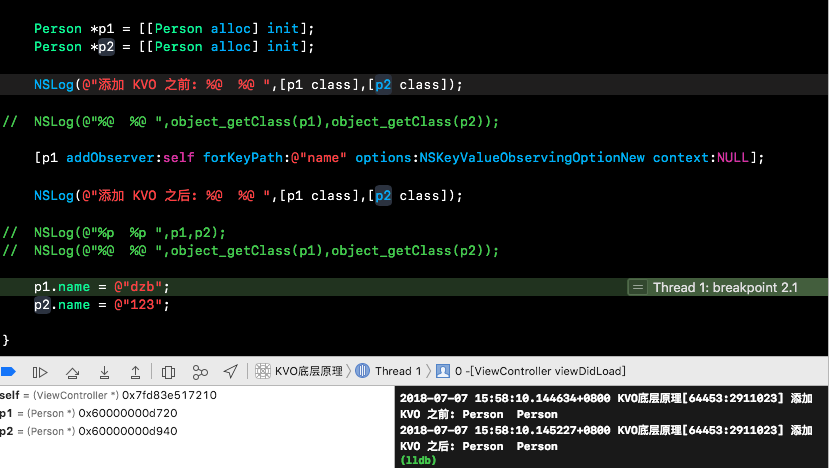Click NSLog in the '添加 KVO 之前' line
The width and height of the screenshot is (829, 468).
53,85
